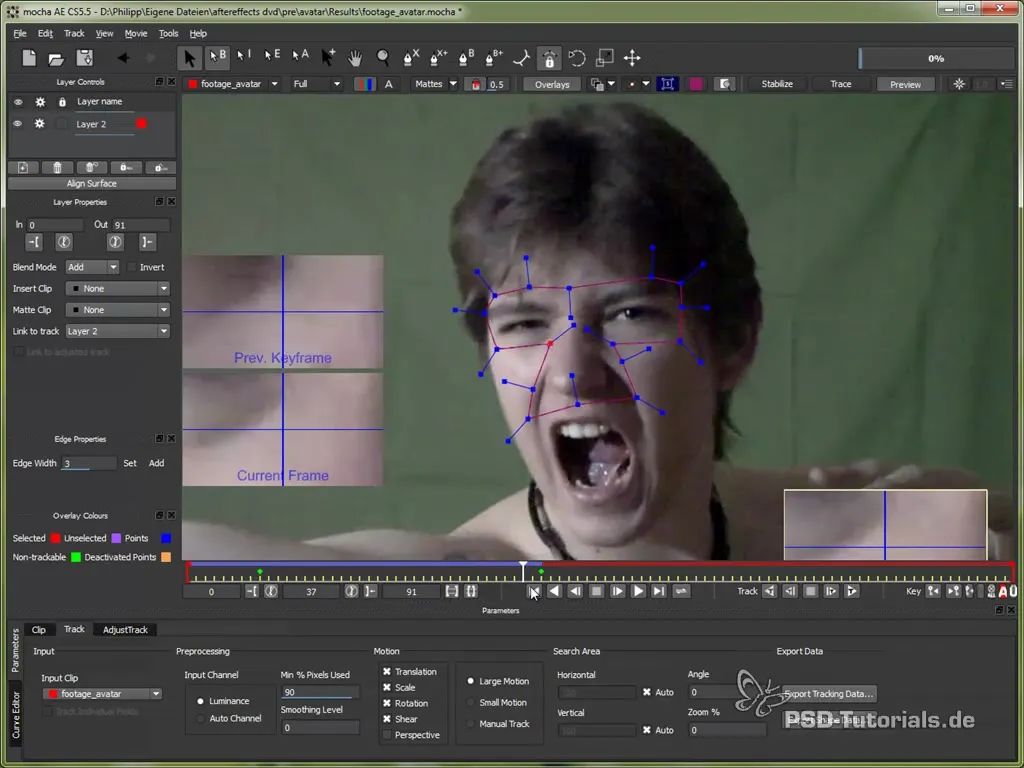Click the Align Surface button
The width and height of the screenshot is (1024, 768).
[x=91, y=184]
